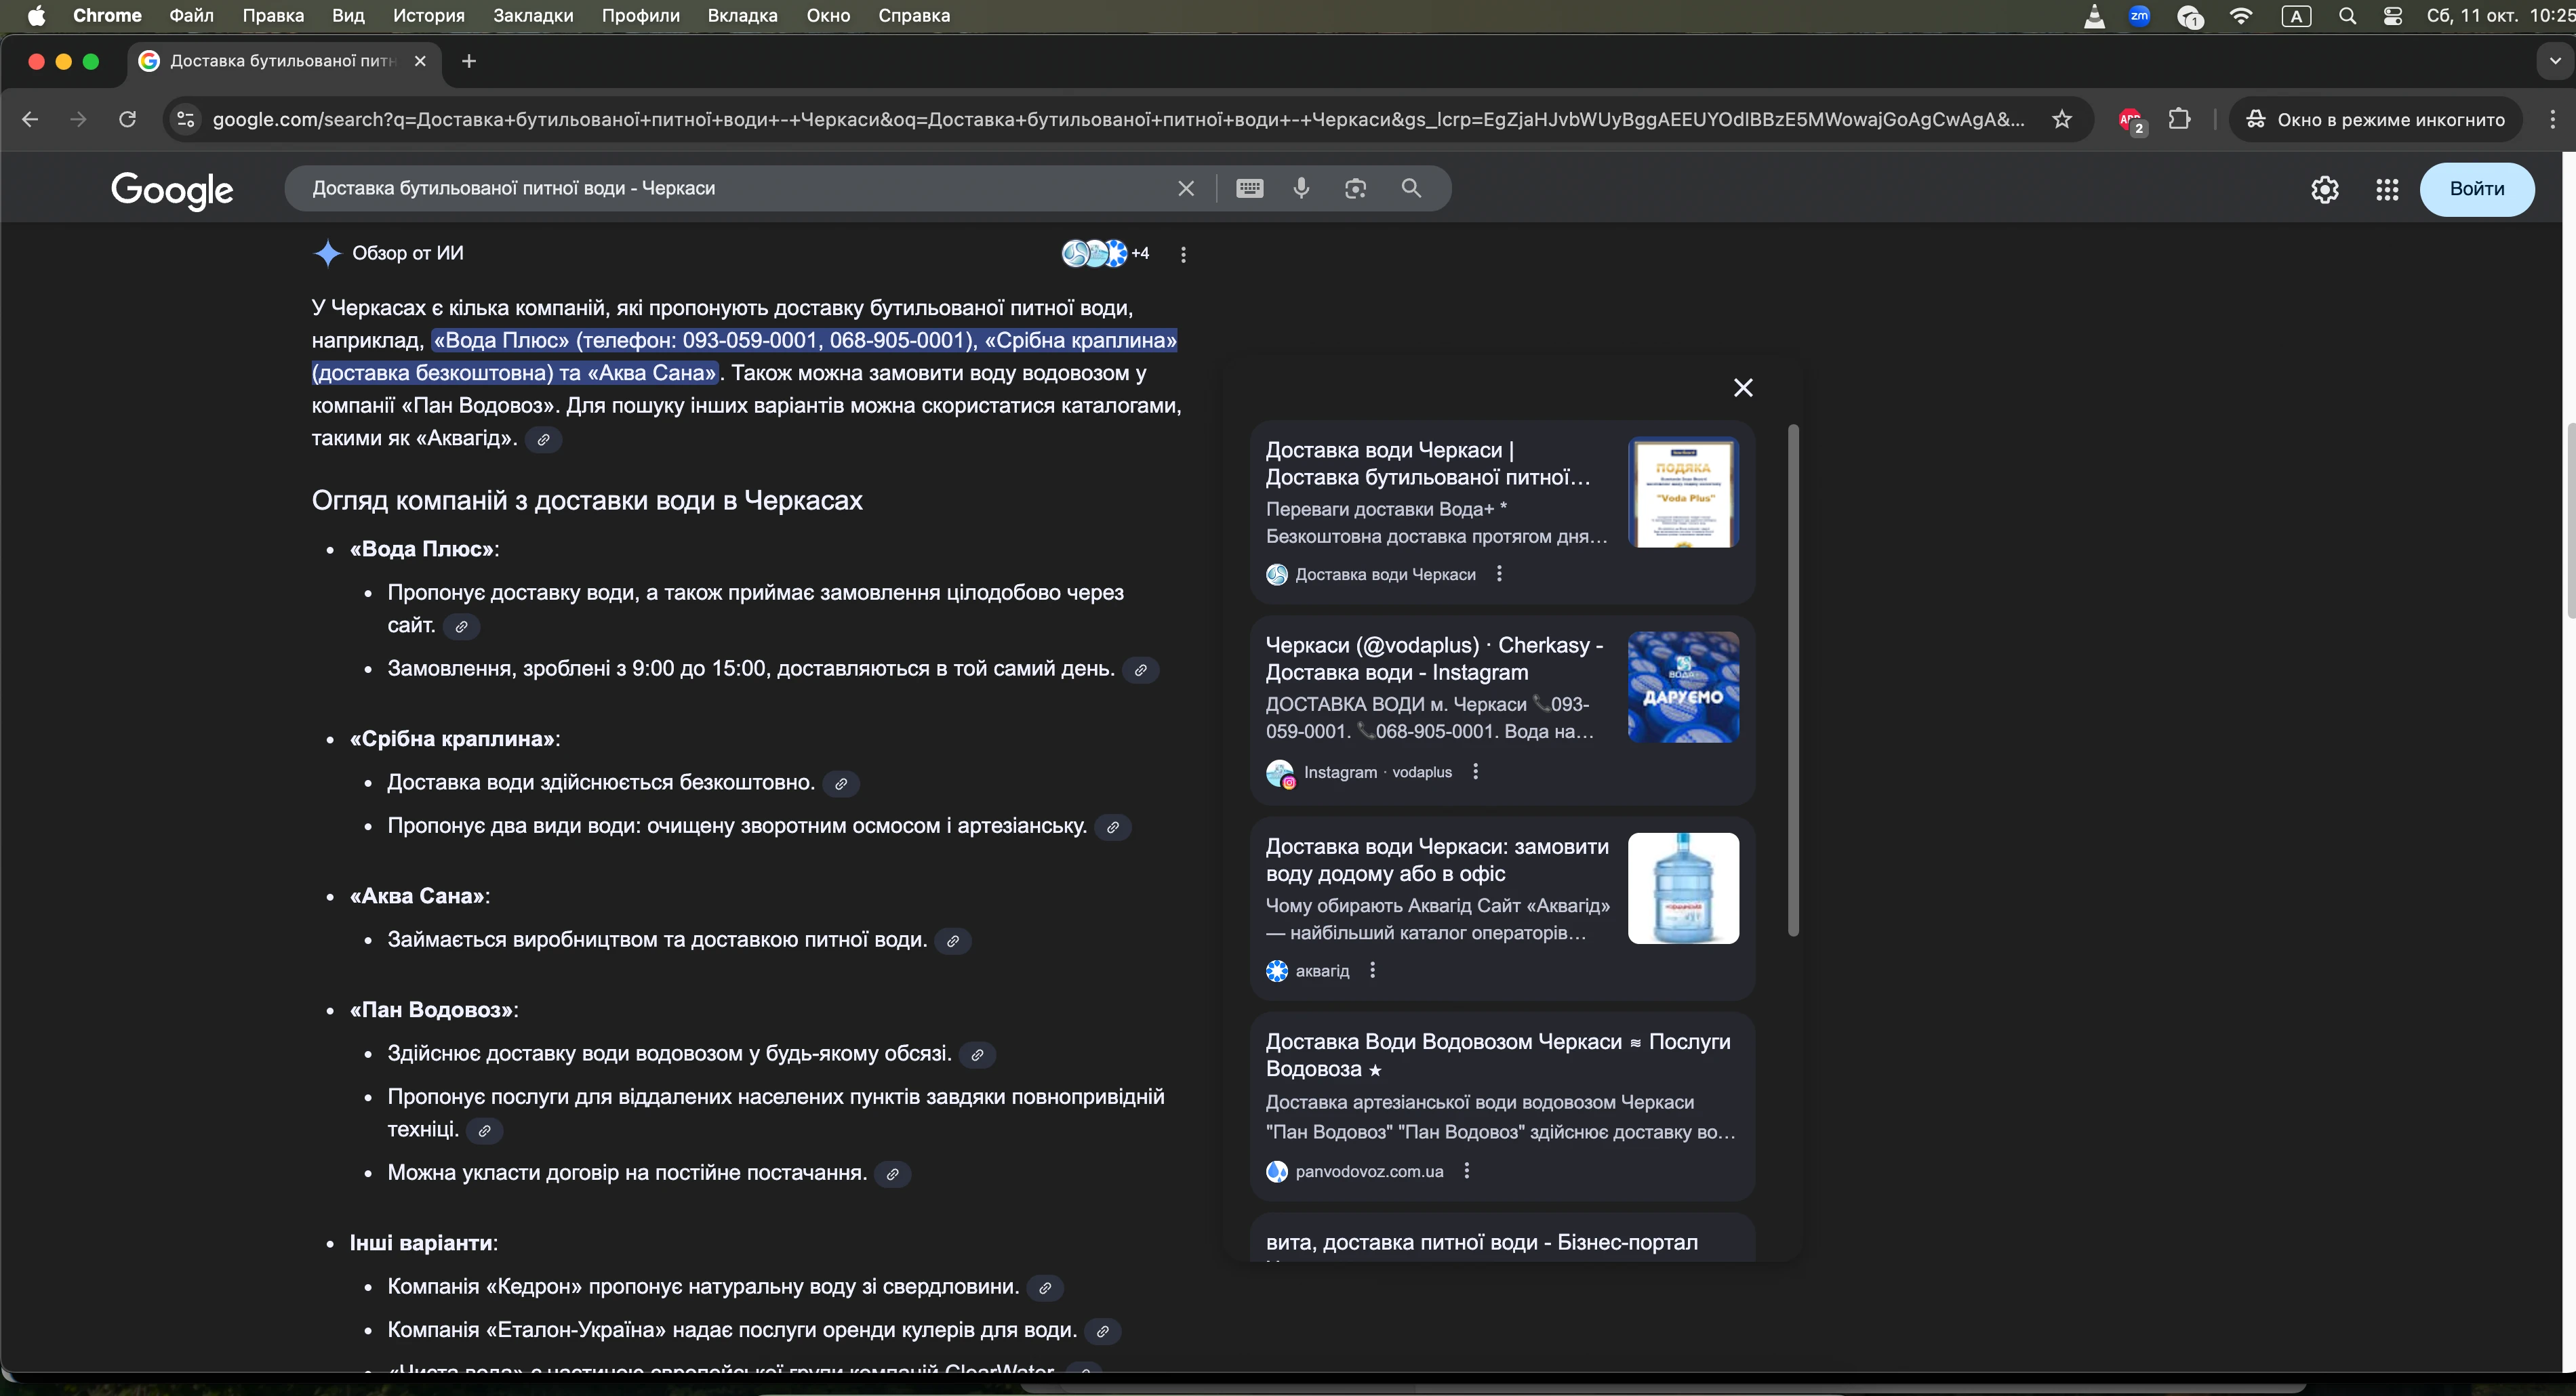Clear the search query with X icon
Viewport: 2576px width, 1396px height.
1186,188
